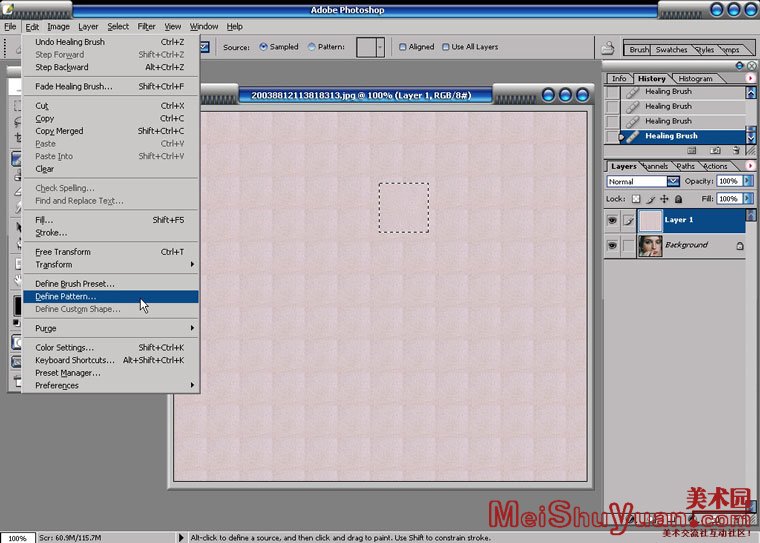
Task: Create new document from current history state
Action: [x=692, y=151]
